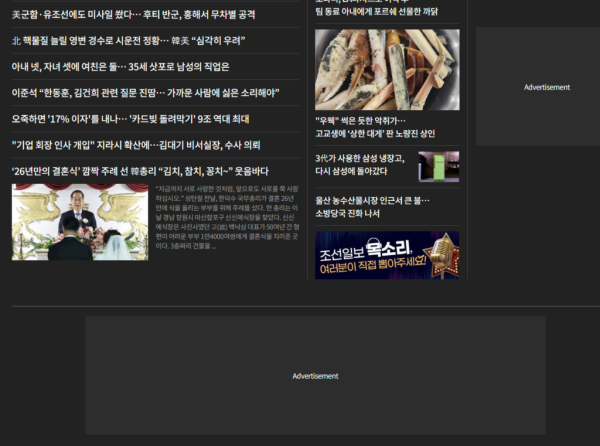Open the spoiled snow crab photo
600x446 pixels.
click(x=387, y=68)
